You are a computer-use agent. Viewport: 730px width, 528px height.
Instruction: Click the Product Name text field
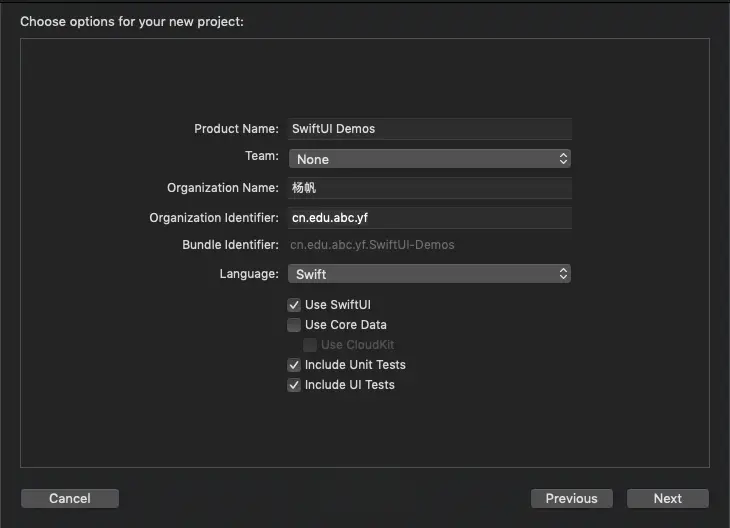429,129
